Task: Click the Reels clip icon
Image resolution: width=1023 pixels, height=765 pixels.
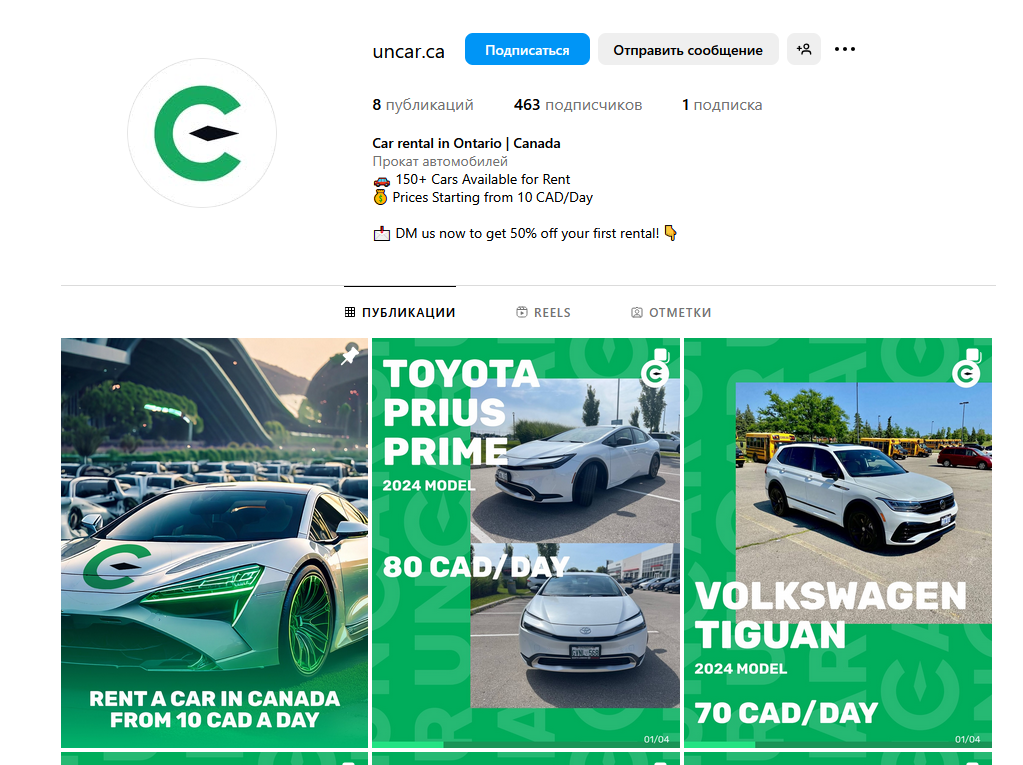Action: 521,312
